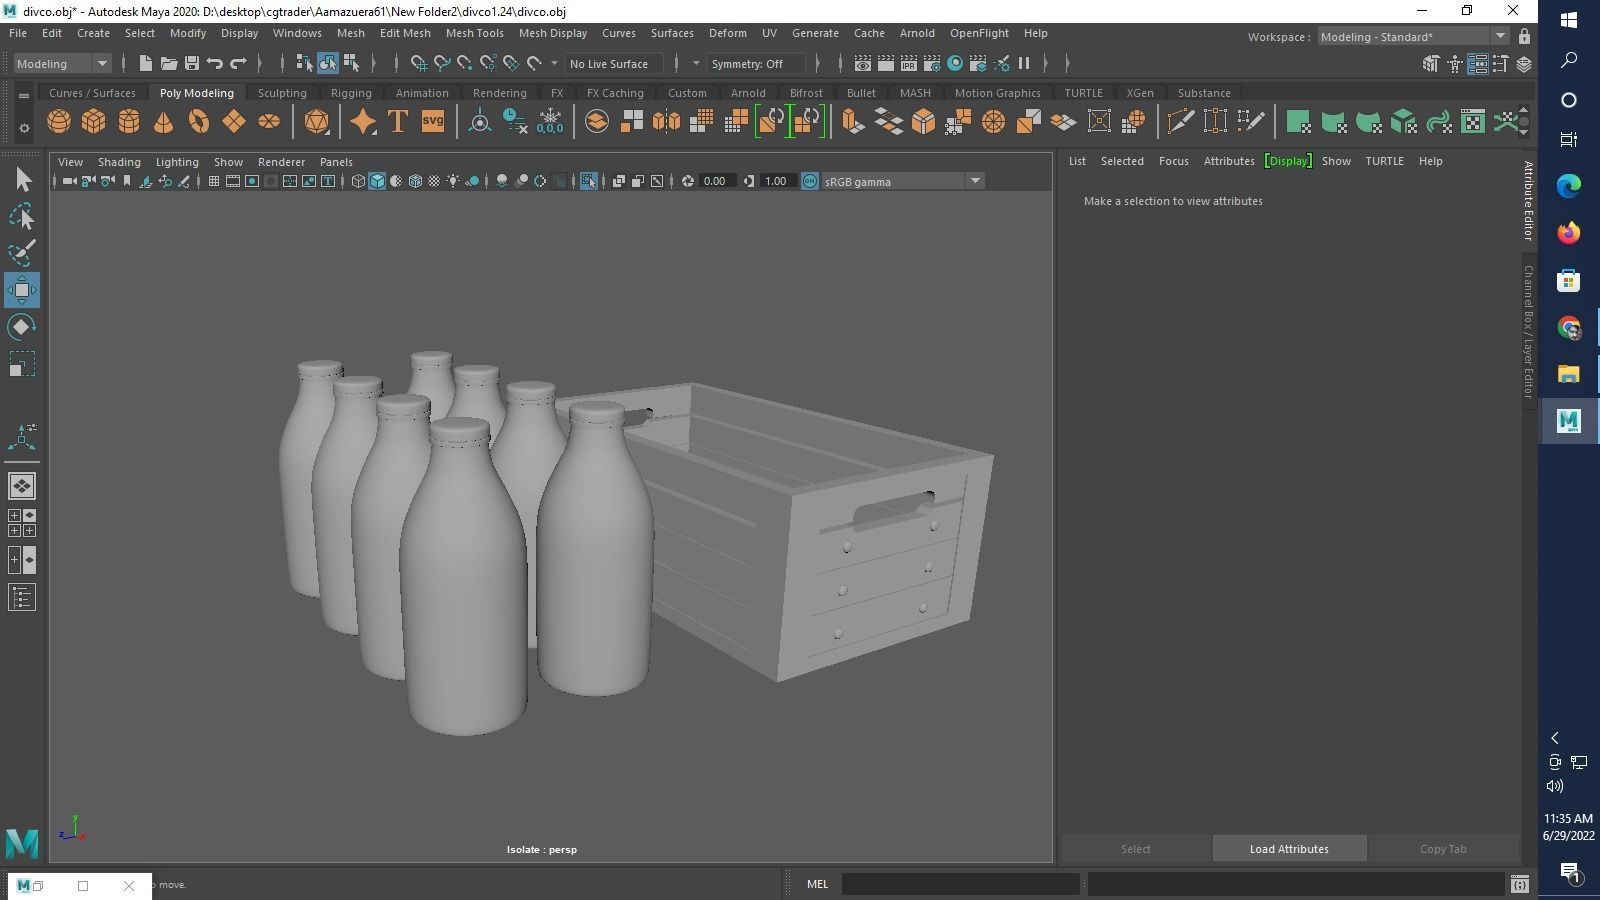Select the Rotate tool in Tool Box

point(22,327)
